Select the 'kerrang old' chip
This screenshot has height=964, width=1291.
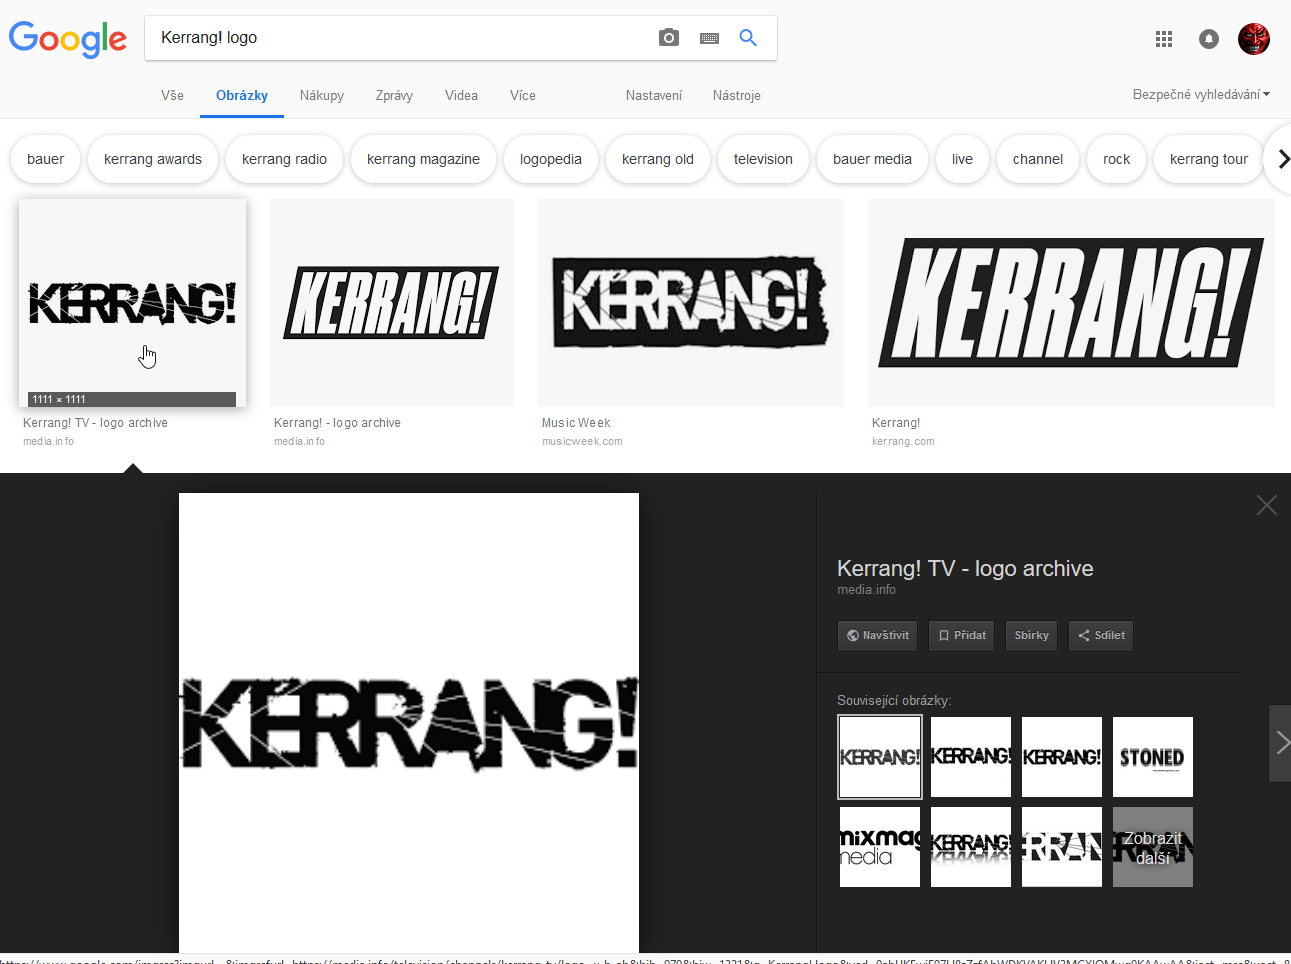coord(658,159)
